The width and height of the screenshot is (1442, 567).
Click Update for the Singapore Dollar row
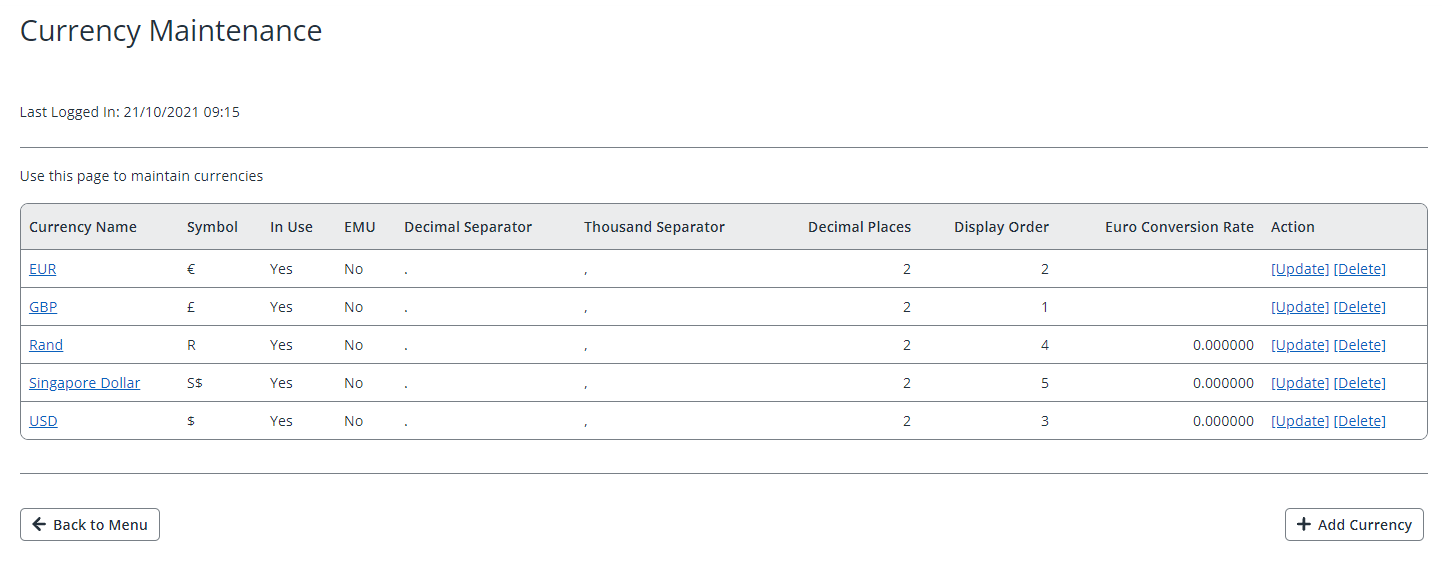pyautogui.click(x=1300, y=383)
